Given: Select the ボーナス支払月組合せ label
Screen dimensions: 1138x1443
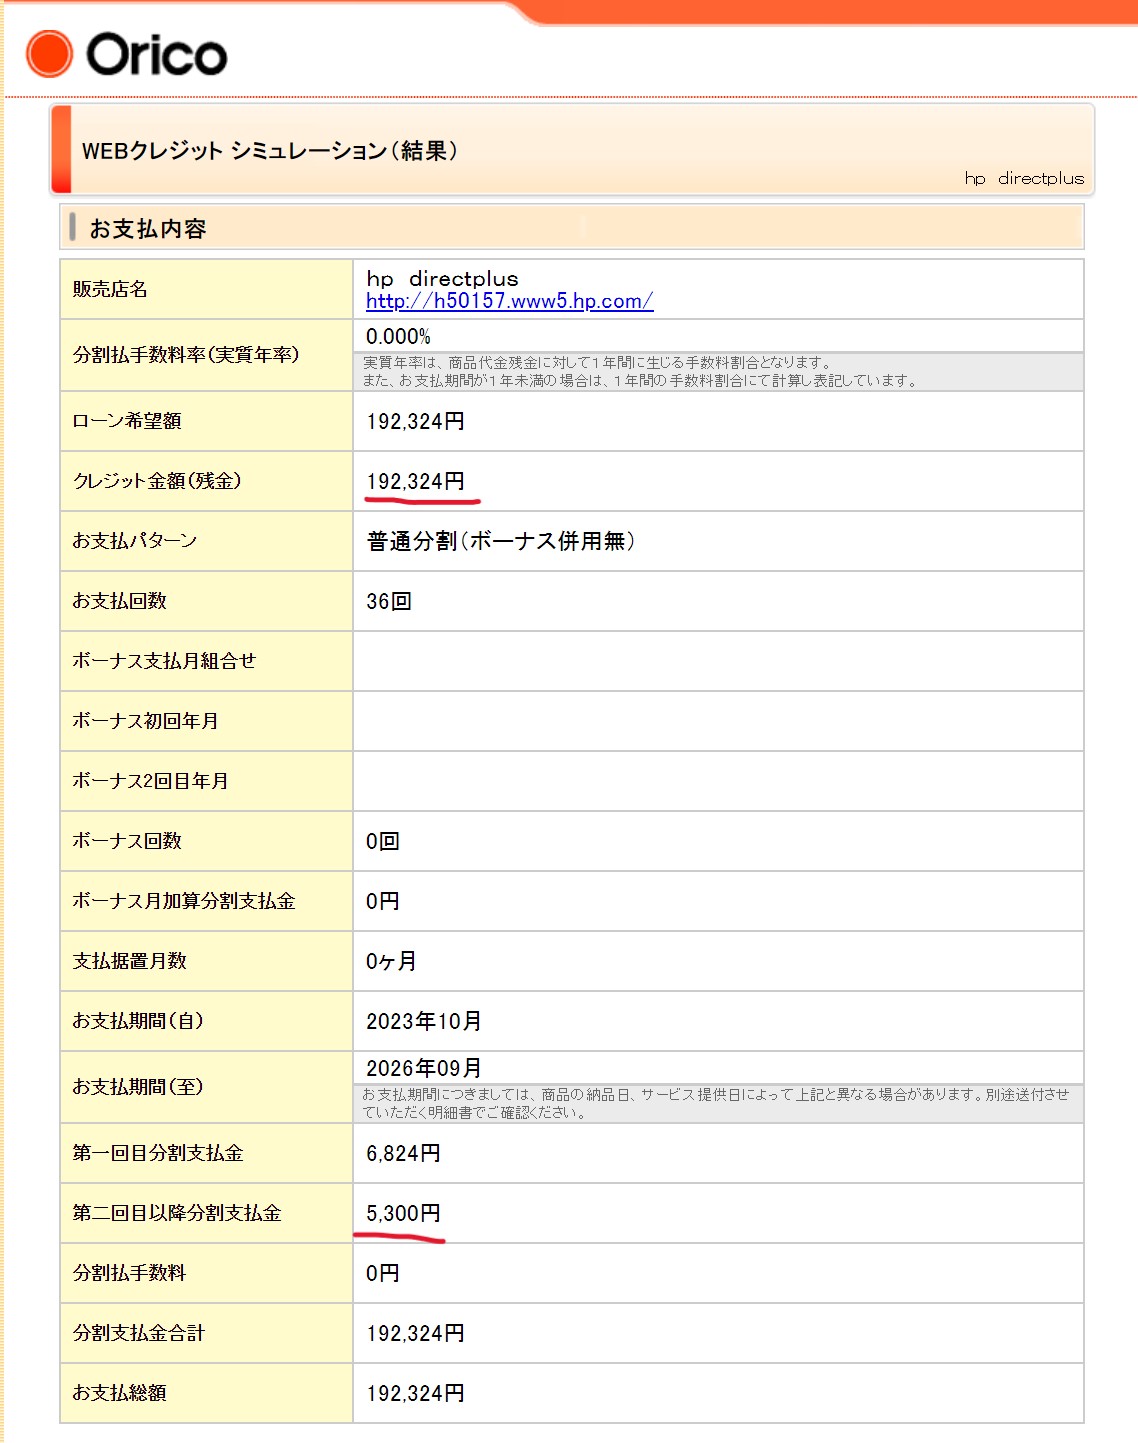Looking at the screenshot, I should (164, 661).
